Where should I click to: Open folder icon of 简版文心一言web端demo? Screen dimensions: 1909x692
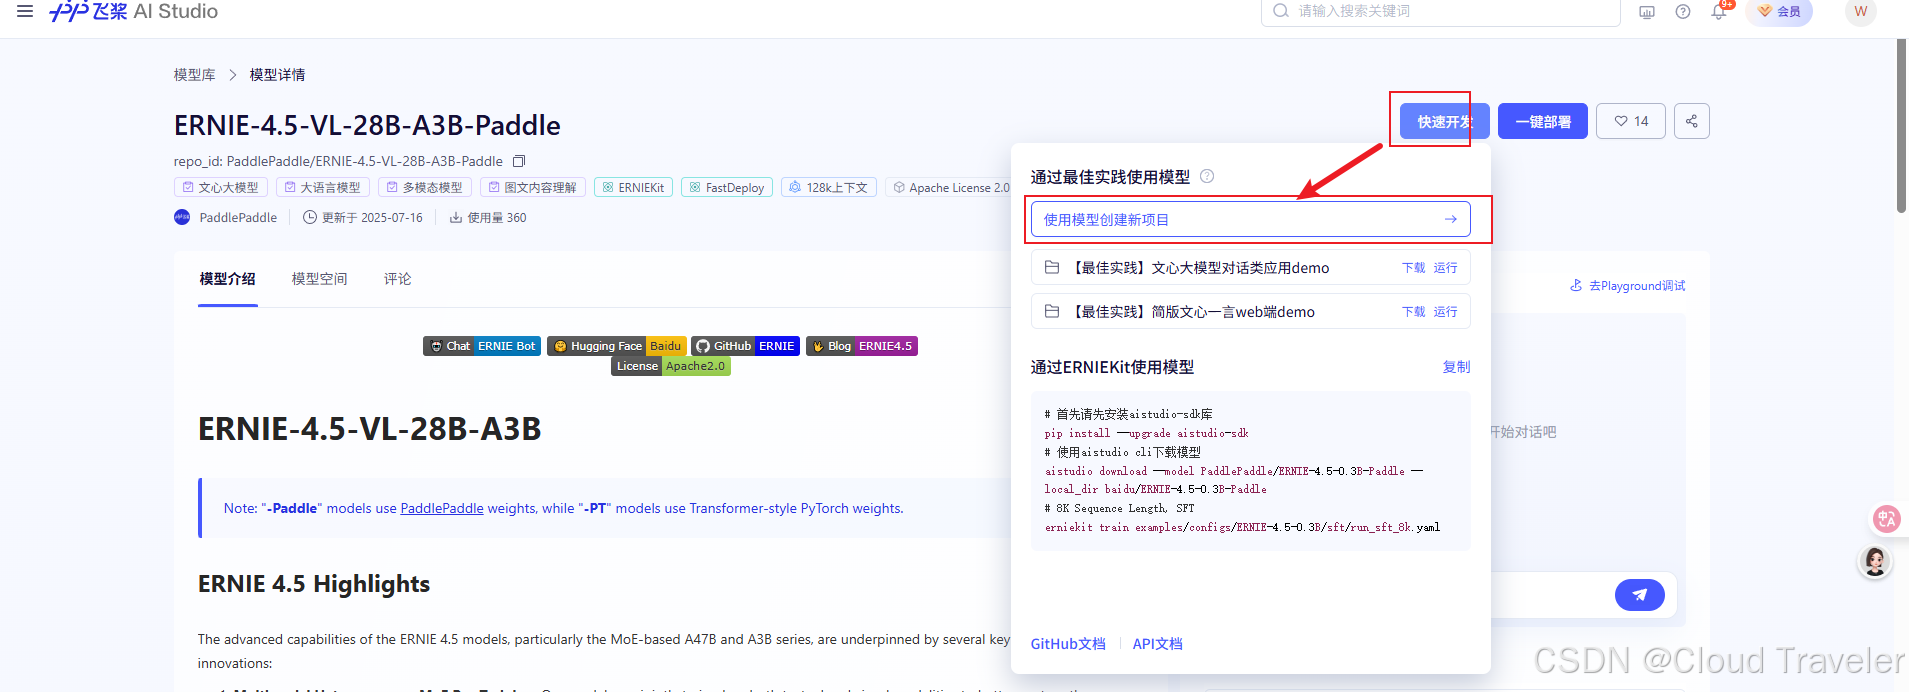point(1052,311)
